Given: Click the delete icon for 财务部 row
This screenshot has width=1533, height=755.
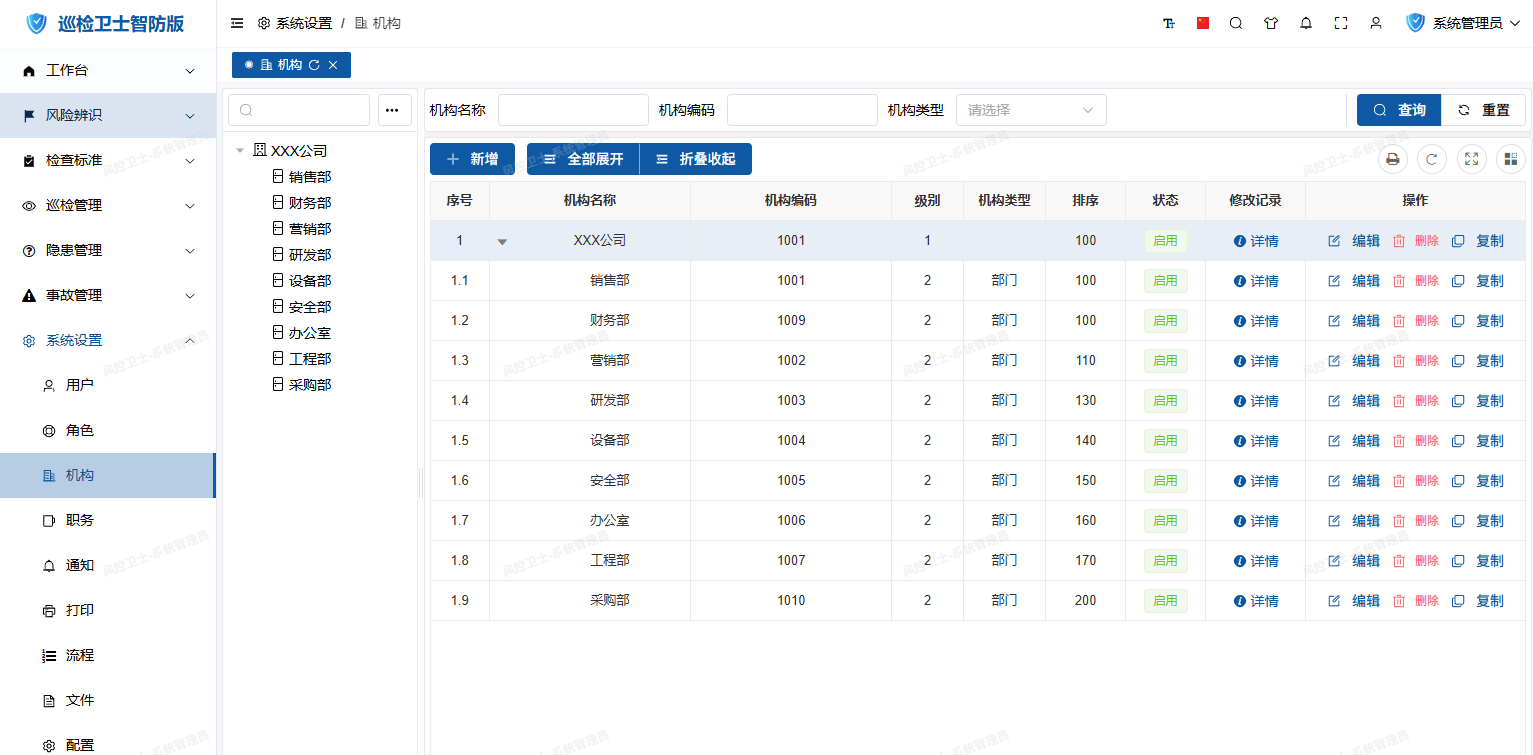Looking at the screenshot, I should [x=1399, y=321].
